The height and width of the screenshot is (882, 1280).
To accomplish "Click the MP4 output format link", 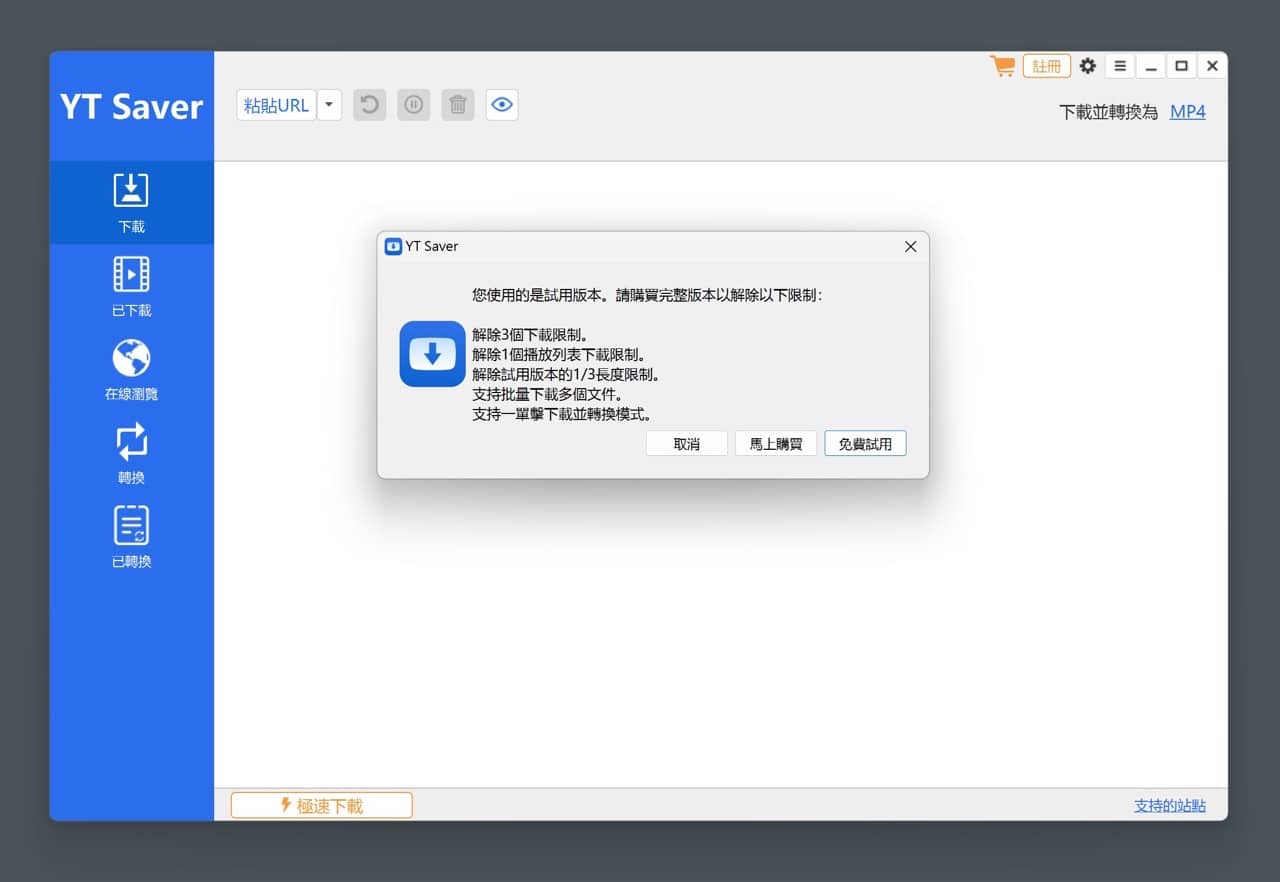I will click(1188, 112).
